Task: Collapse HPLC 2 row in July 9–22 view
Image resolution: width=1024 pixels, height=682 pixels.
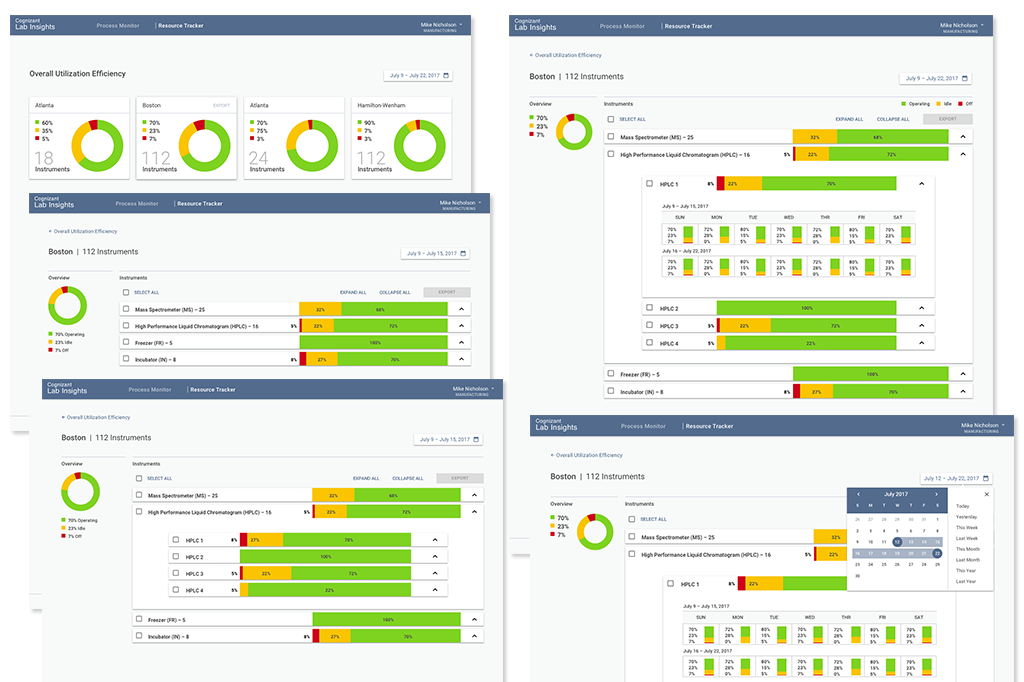Action: (921, 308)
